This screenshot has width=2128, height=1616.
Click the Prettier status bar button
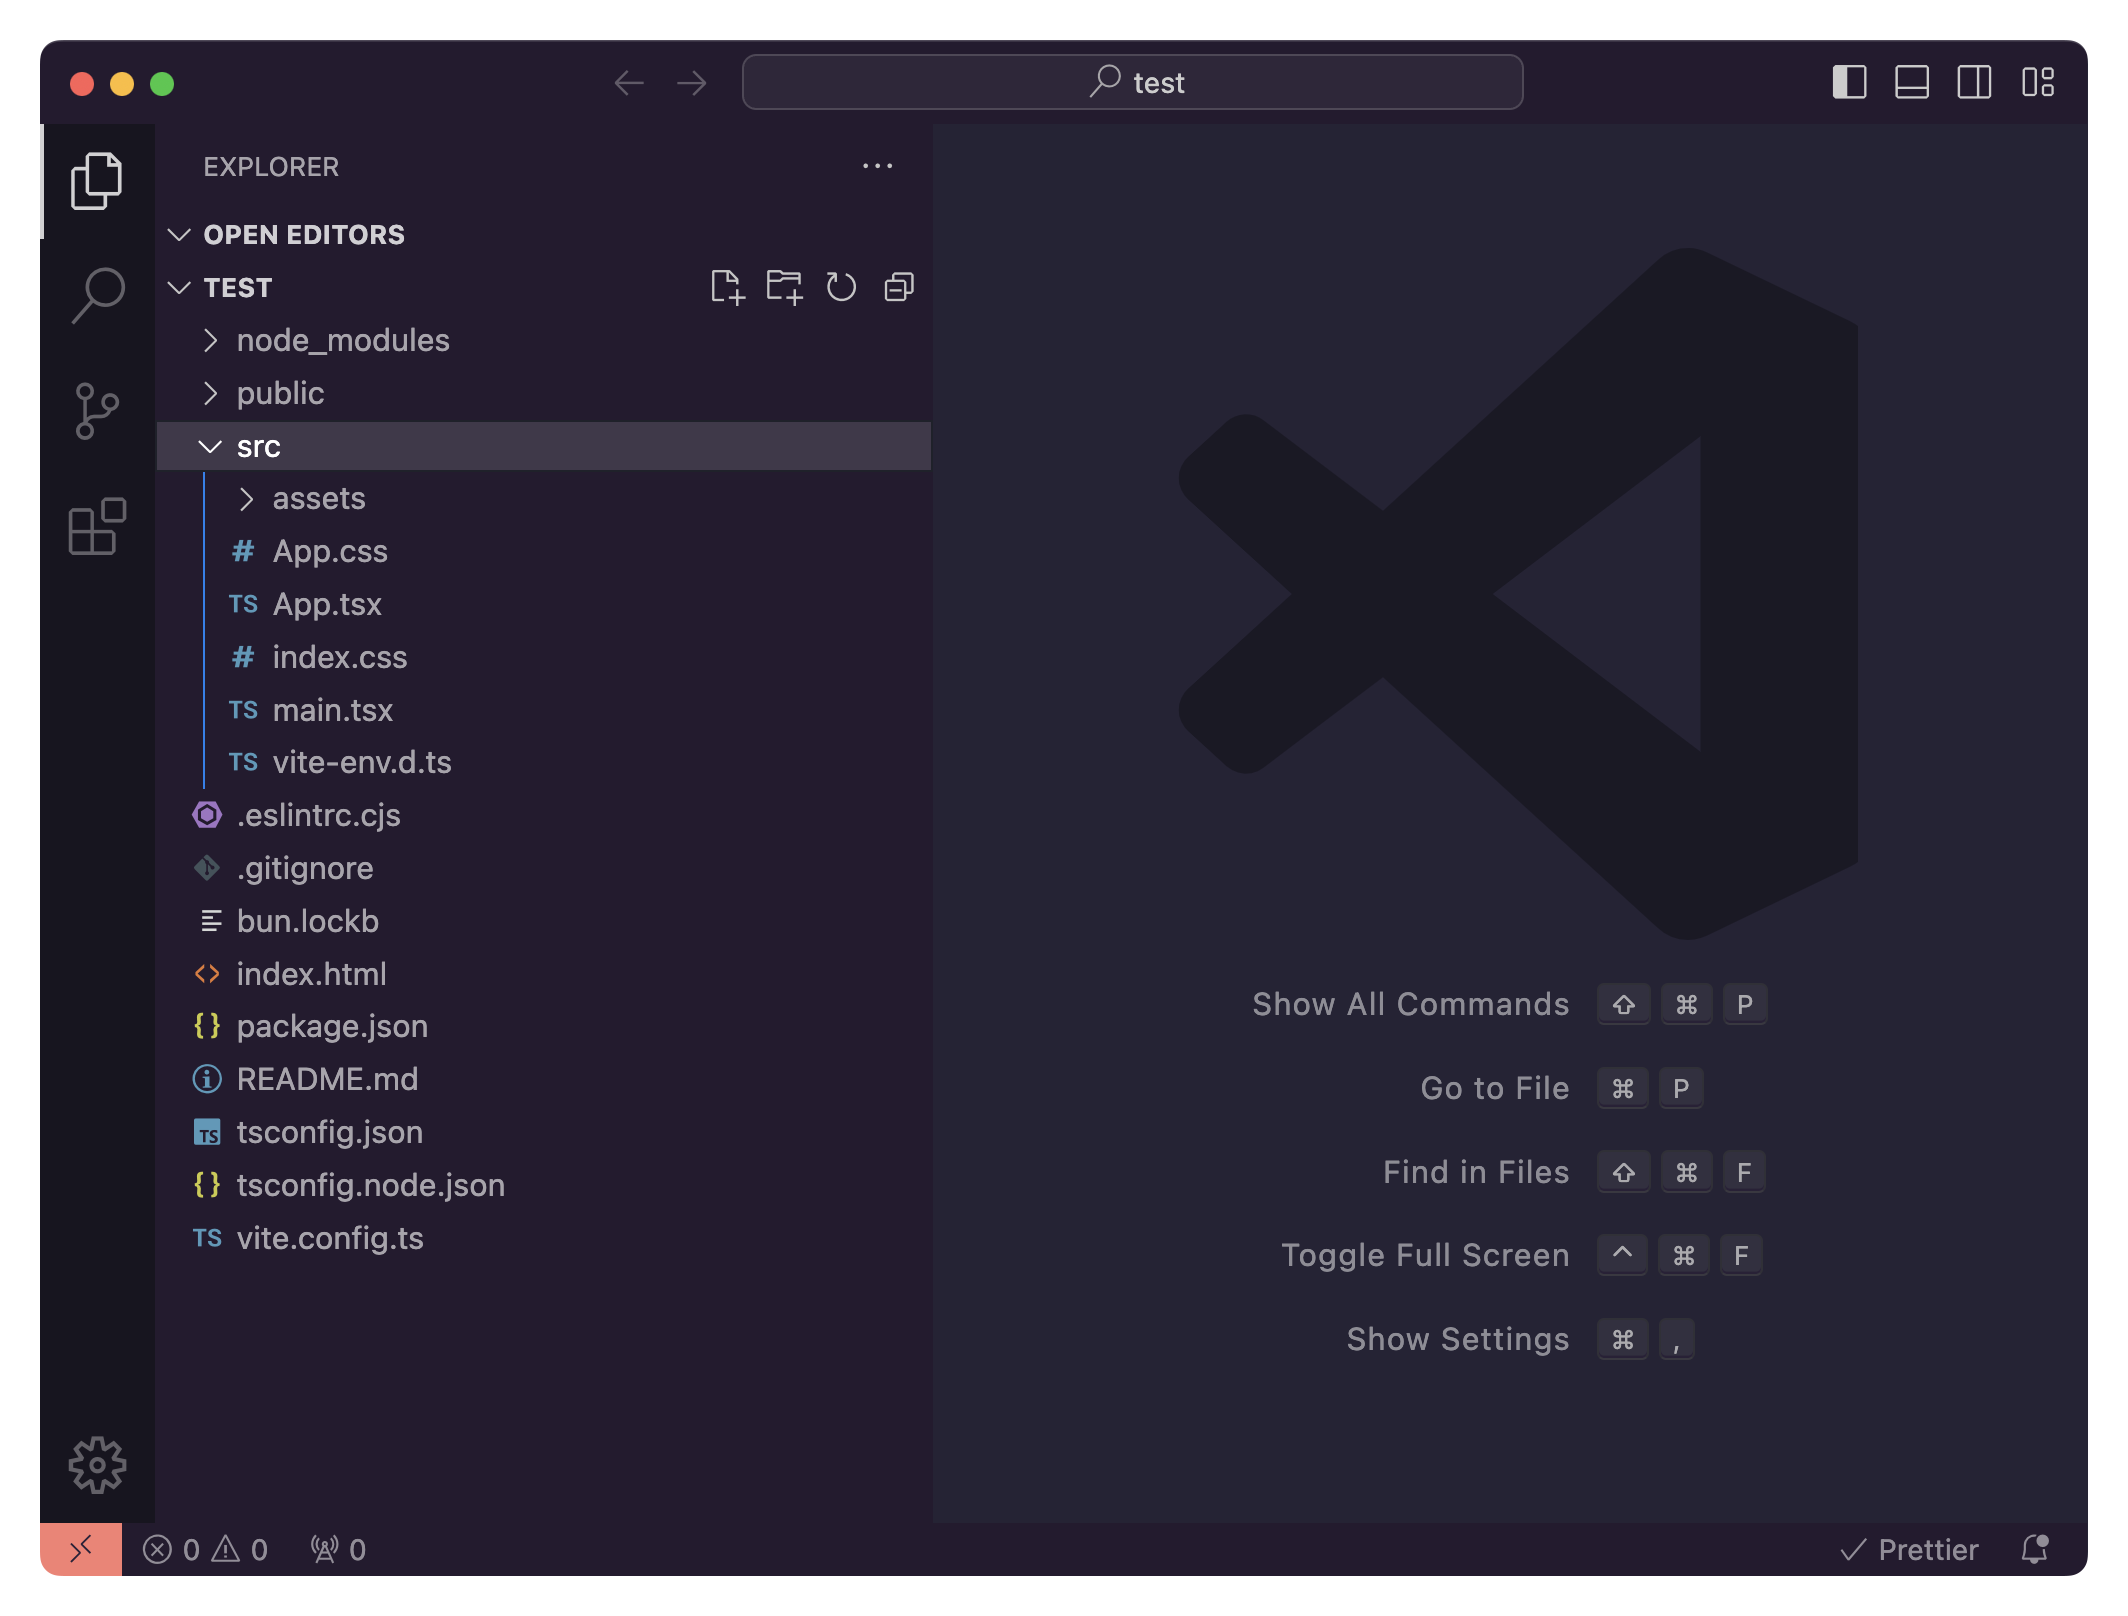(1909, 1549)
